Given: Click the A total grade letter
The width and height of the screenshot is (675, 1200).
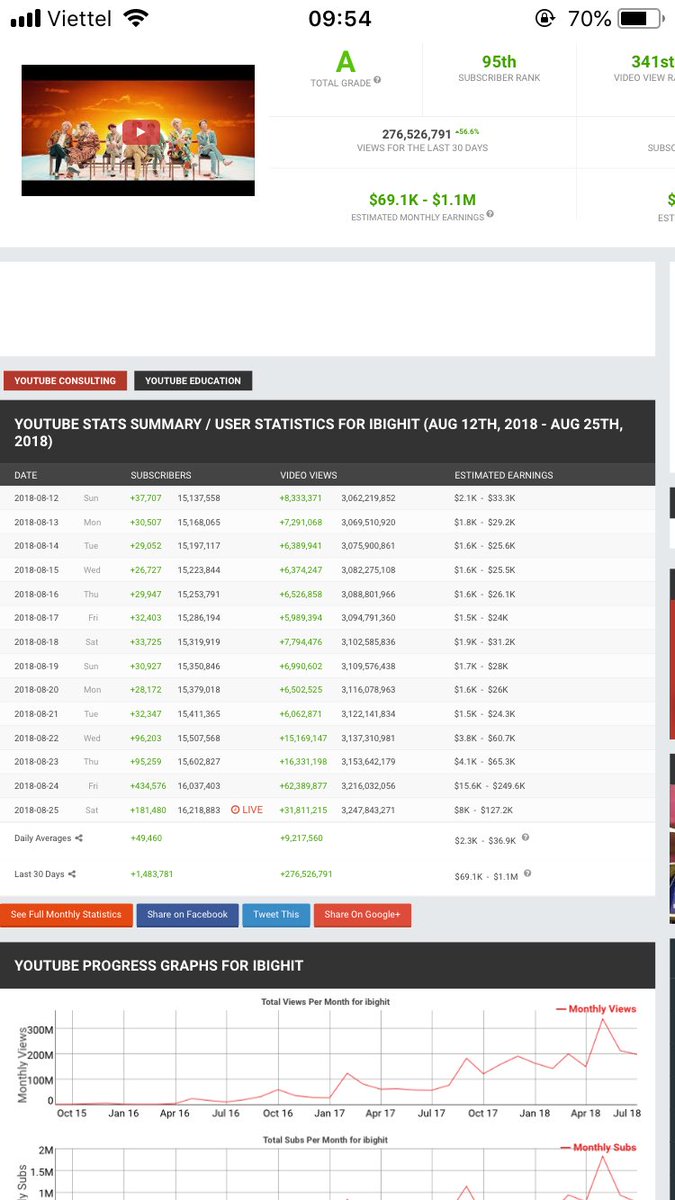Looking at the screenshot, I should 346,62.
